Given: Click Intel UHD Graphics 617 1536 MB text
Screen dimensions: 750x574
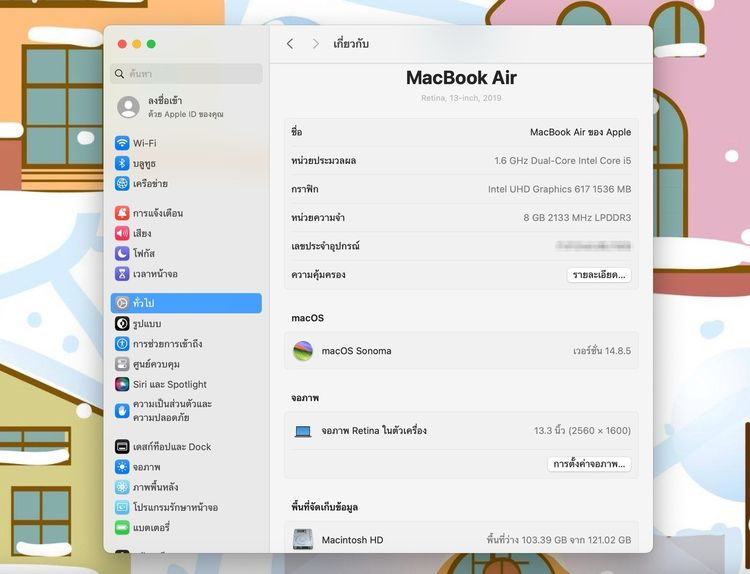Looking at the screenshot, I should [559, 189].
